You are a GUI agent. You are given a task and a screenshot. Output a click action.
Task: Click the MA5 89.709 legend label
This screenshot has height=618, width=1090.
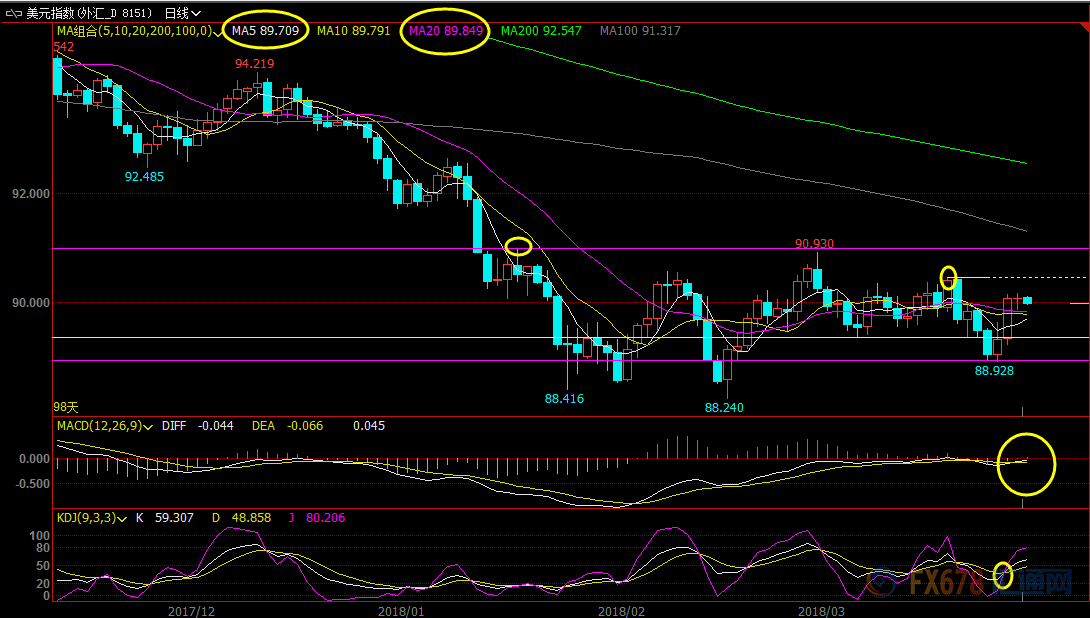[265, 31]
